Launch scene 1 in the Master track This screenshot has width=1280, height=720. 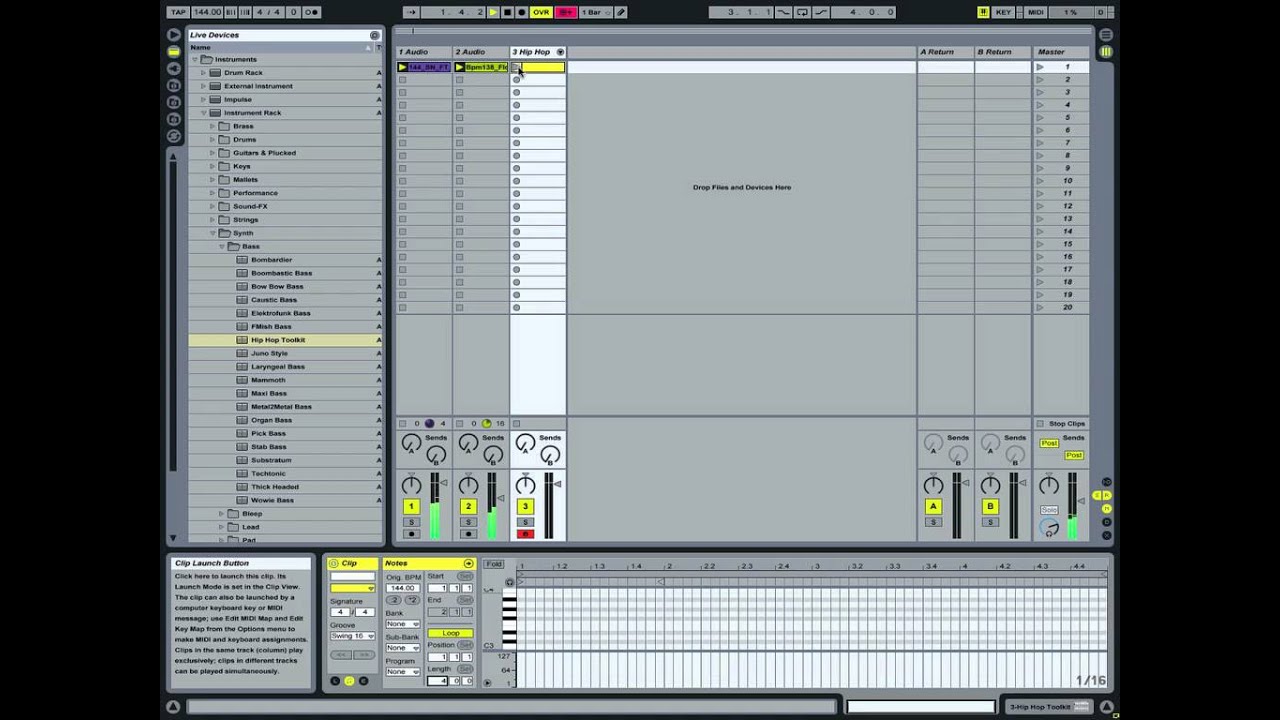pyautogui.click(x=1040, y=67)
